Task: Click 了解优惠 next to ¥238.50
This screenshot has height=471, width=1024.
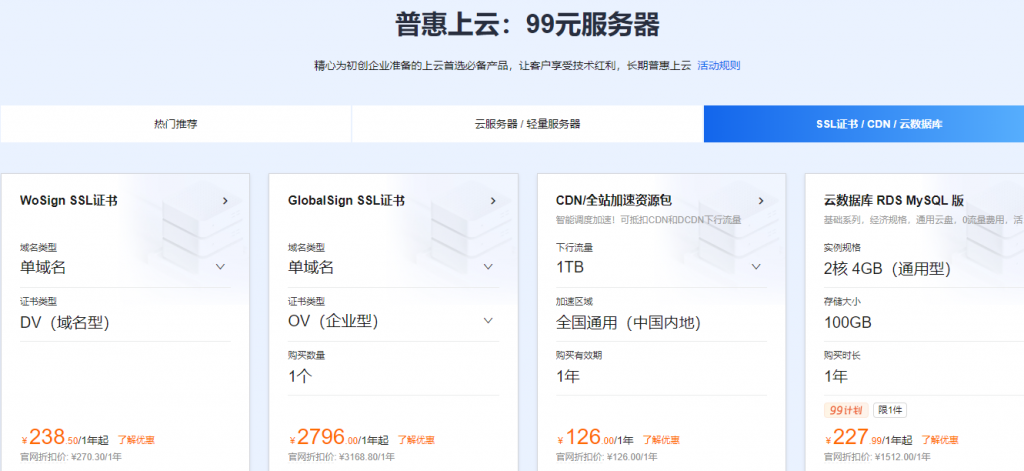Action: 136,440
